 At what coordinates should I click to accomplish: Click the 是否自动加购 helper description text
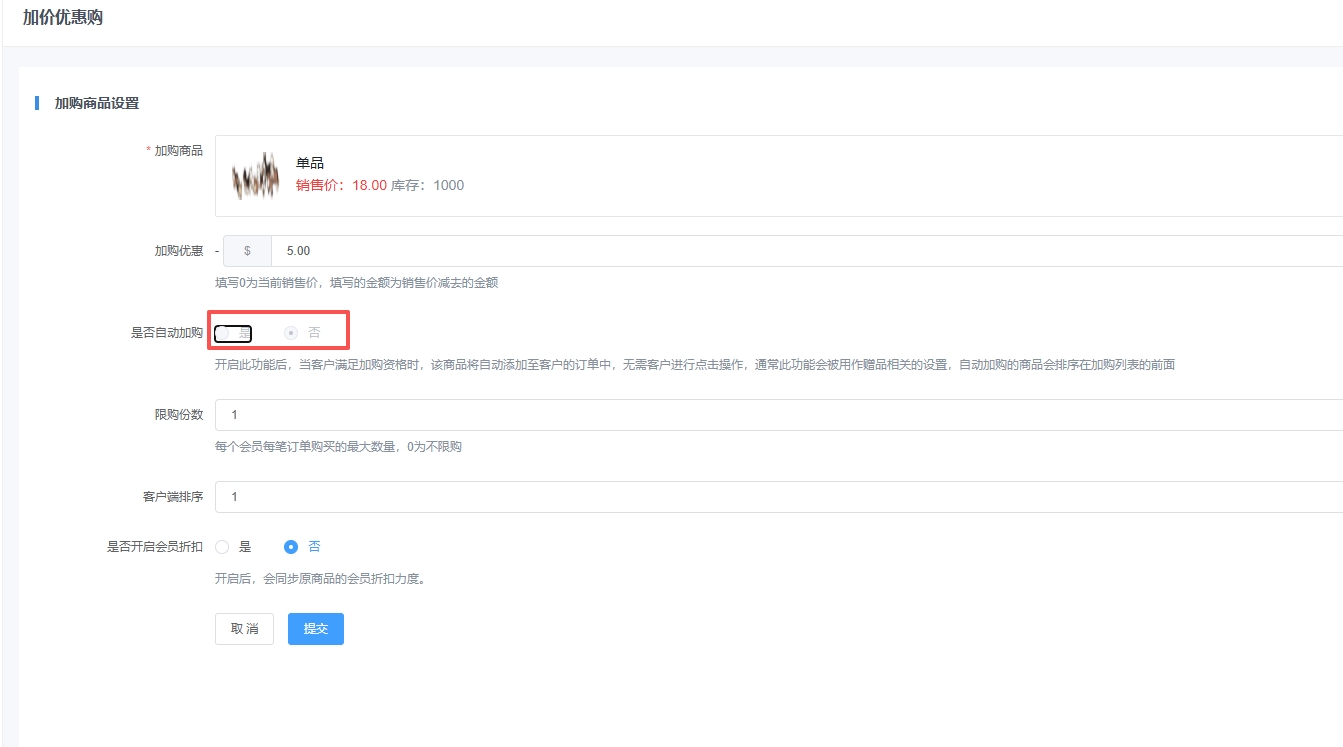pyautogui.click(x=694, y=365)
